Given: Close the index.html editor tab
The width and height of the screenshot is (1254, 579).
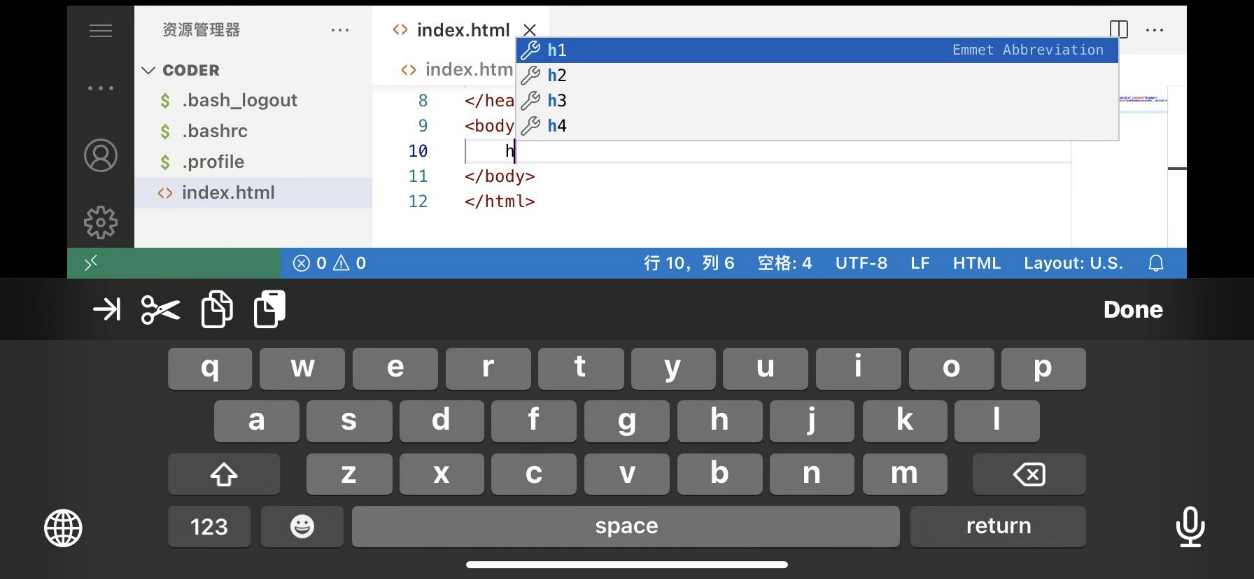Looking at the screenshot, I should point(530,31).
